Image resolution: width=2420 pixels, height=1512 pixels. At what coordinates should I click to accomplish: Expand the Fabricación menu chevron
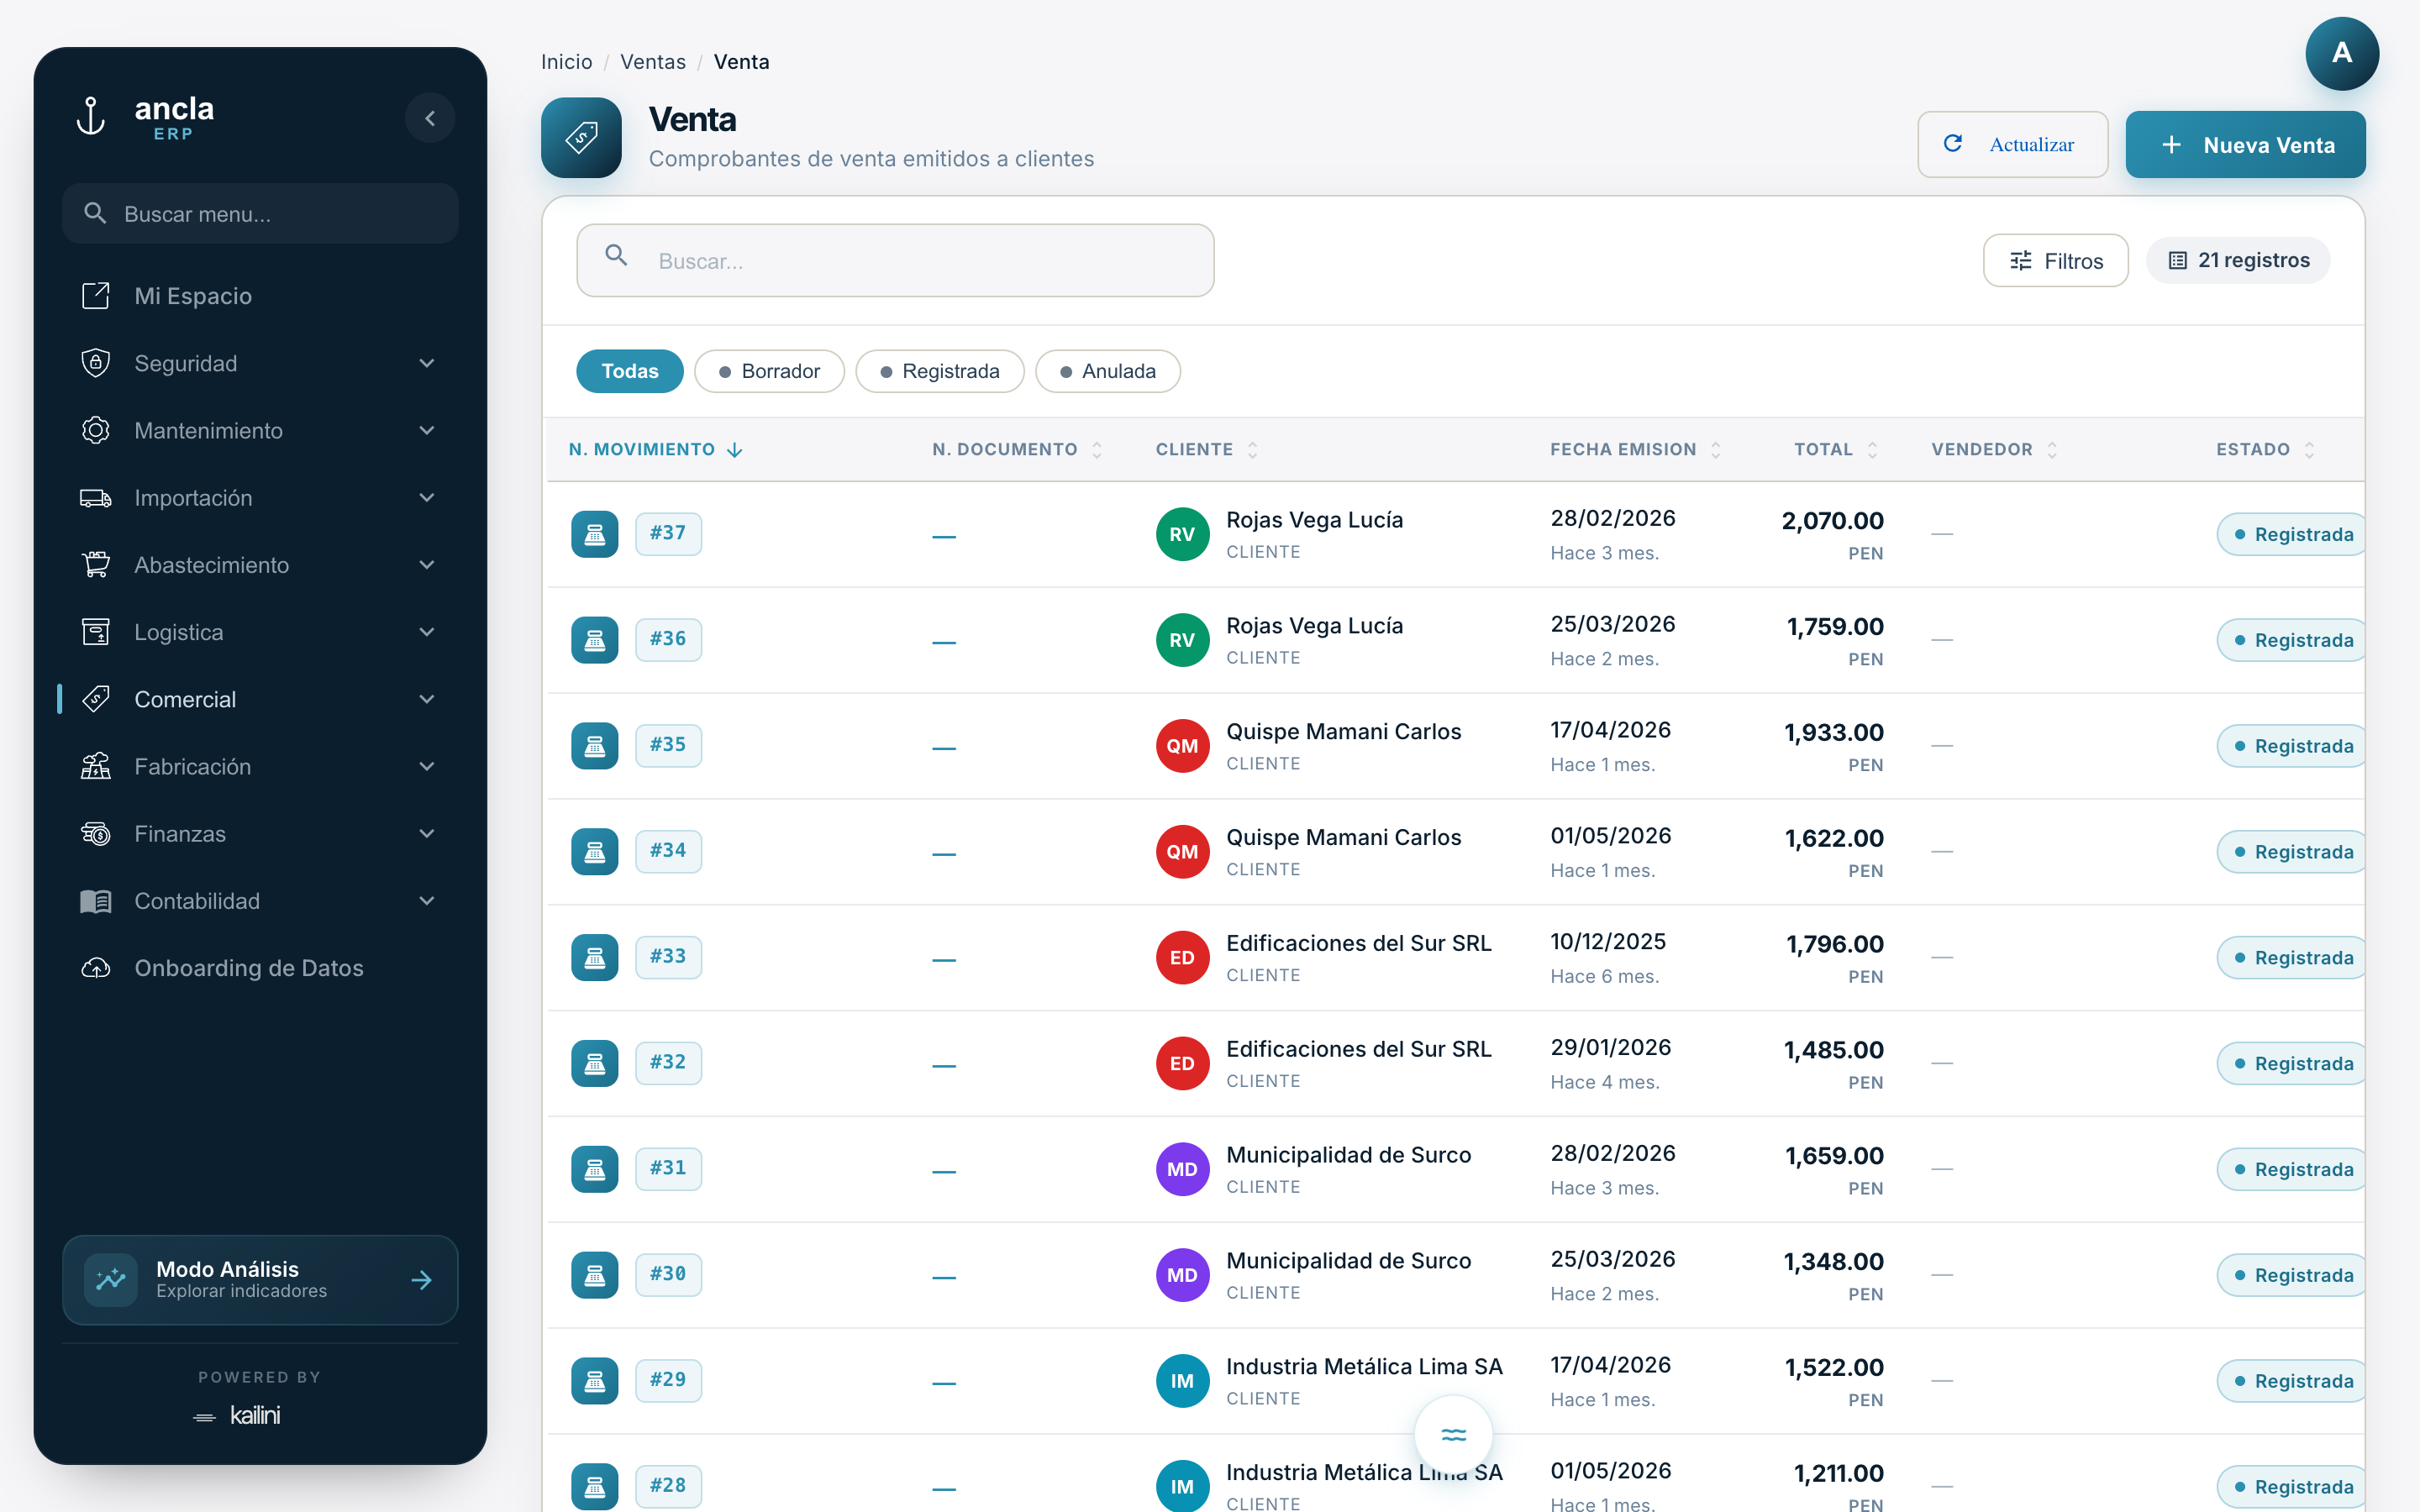[x=427, y=766]
